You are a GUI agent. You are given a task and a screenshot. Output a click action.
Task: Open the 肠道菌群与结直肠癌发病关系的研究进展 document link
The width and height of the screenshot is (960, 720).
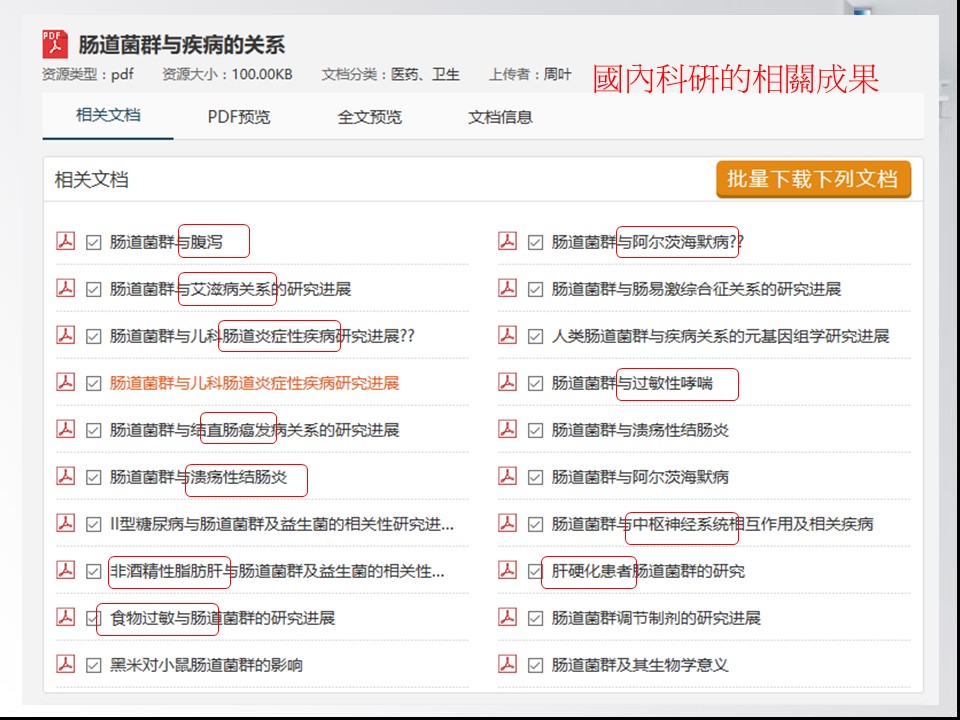point(254,430)
